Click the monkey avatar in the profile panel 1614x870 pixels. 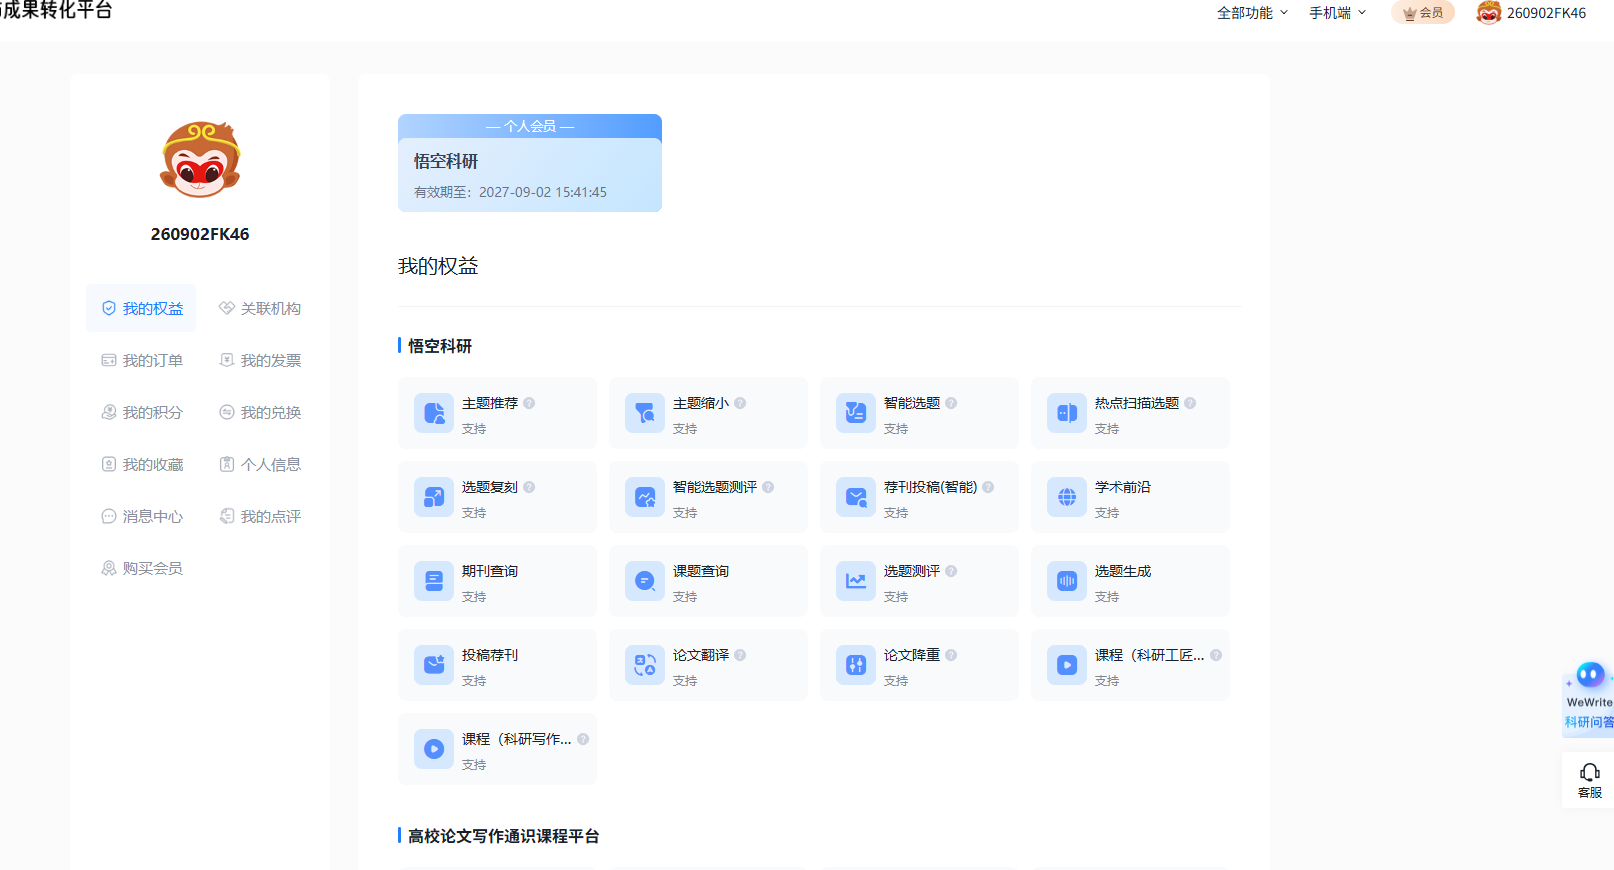pos(200,160)
